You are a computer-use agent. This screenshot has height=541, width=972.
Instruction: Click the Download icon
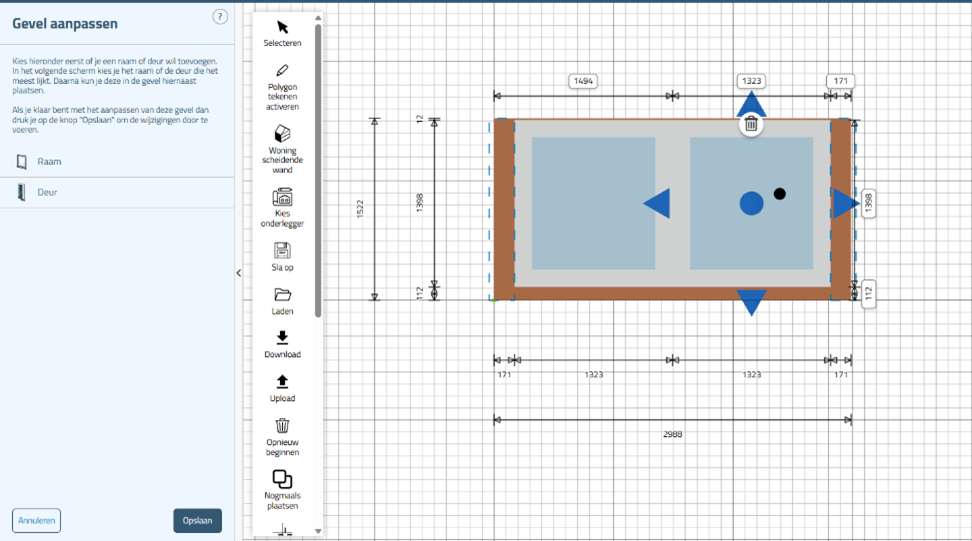pyautogui.click(x=282, y=338)
